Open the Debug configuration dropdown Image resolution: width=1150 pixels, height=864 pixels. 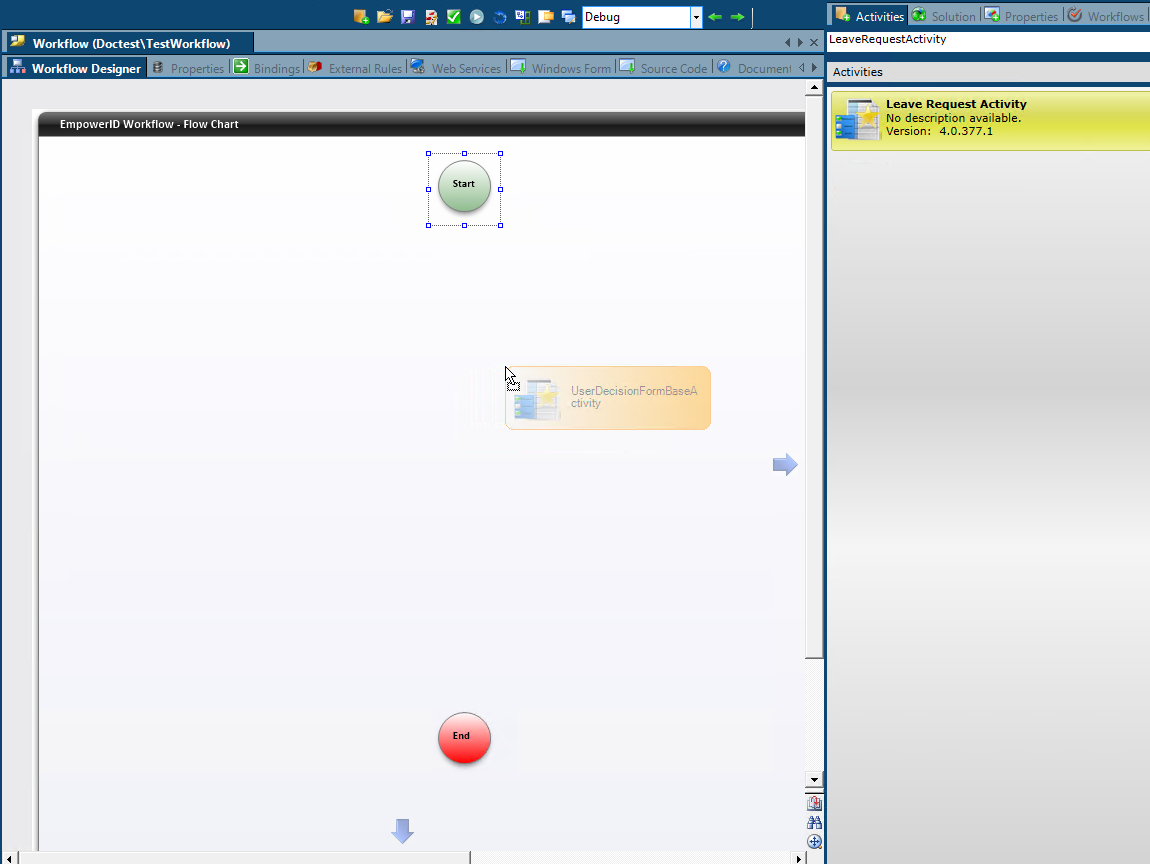pyautogui.click(x=696, y=16)
